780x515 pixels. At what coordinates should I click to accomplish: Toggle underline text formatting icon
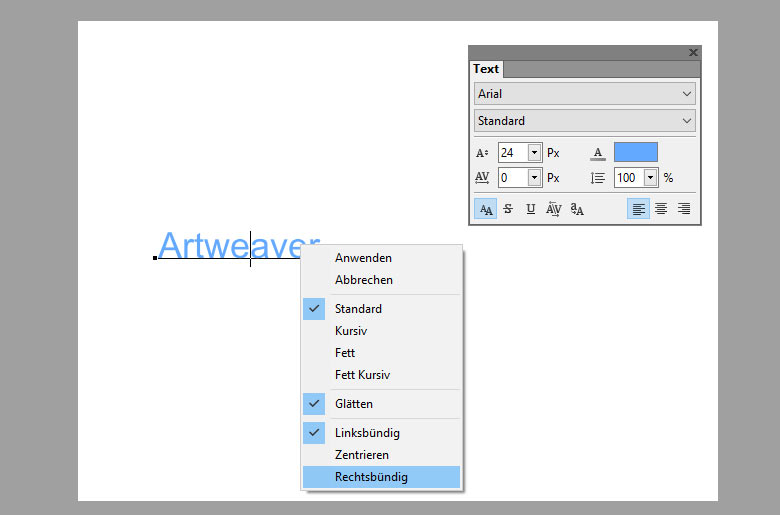click(x=531, y=209)
